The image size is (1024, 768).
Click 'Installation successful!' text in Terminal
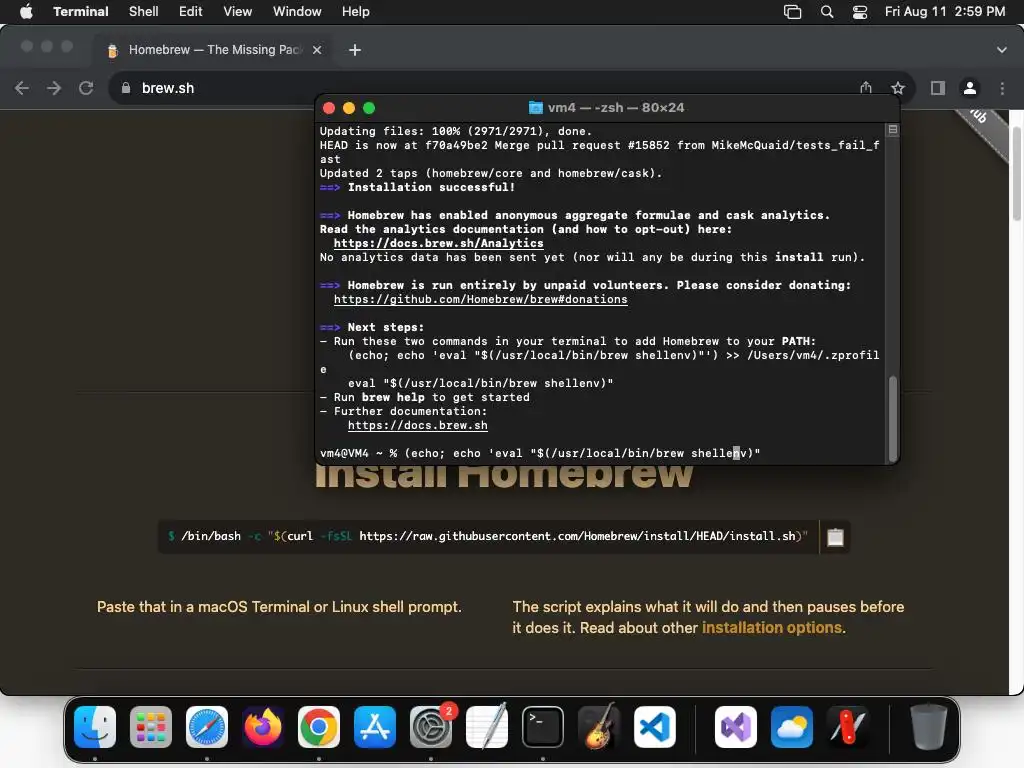coord(431,187)
